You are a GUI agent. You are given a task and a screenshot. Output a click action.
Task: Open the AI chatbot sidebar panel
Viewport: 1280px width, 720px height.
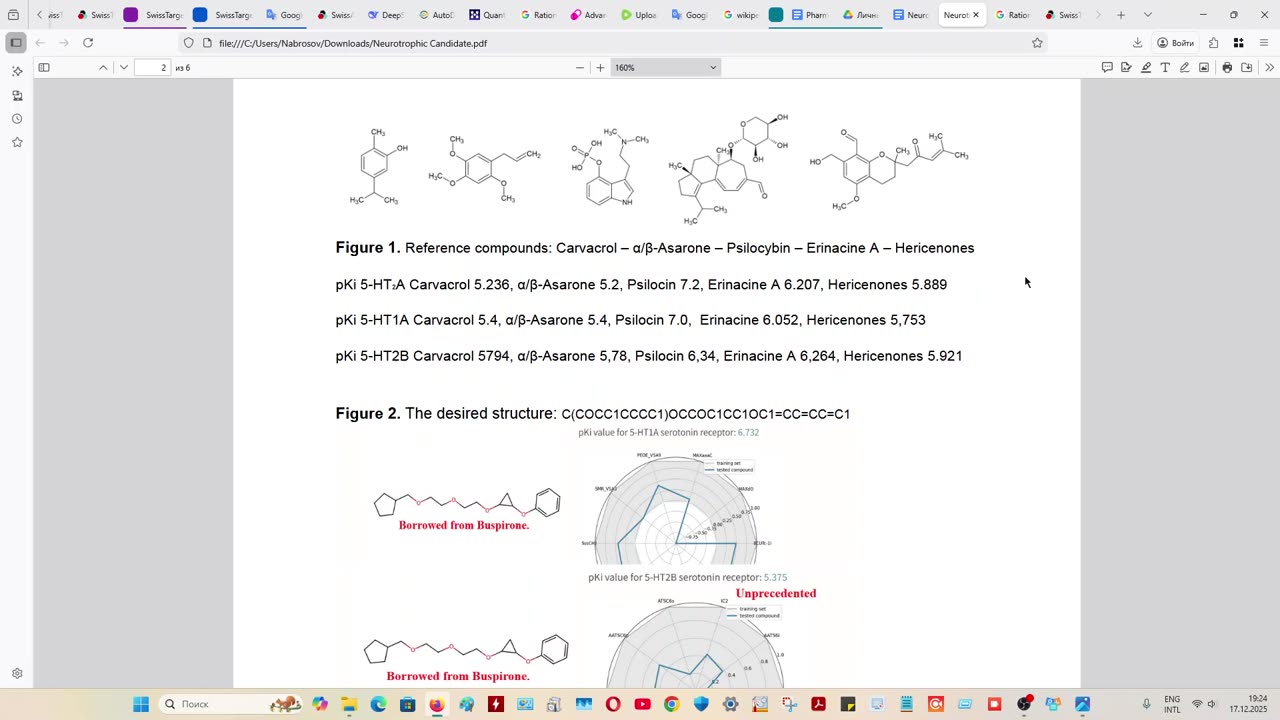pyautogui.click(x=17, y=72)
